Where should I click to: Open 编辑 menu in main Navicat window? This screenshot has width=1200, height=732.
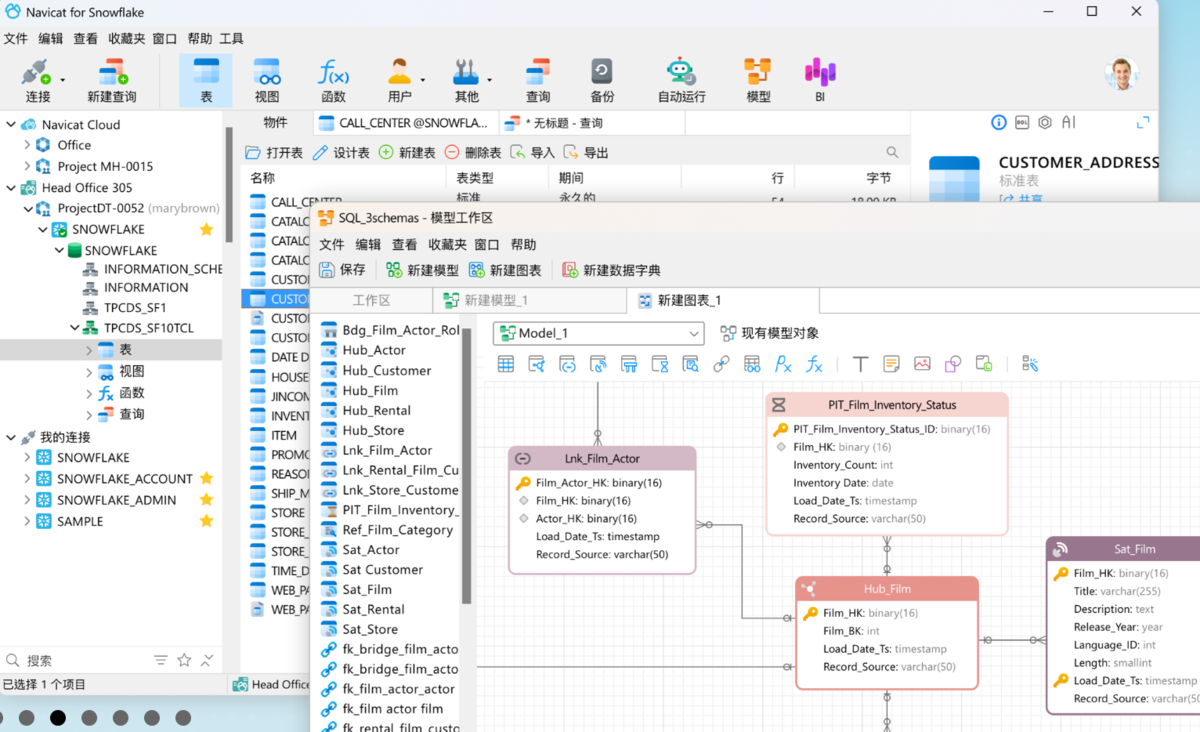click(x=50, y=39)
